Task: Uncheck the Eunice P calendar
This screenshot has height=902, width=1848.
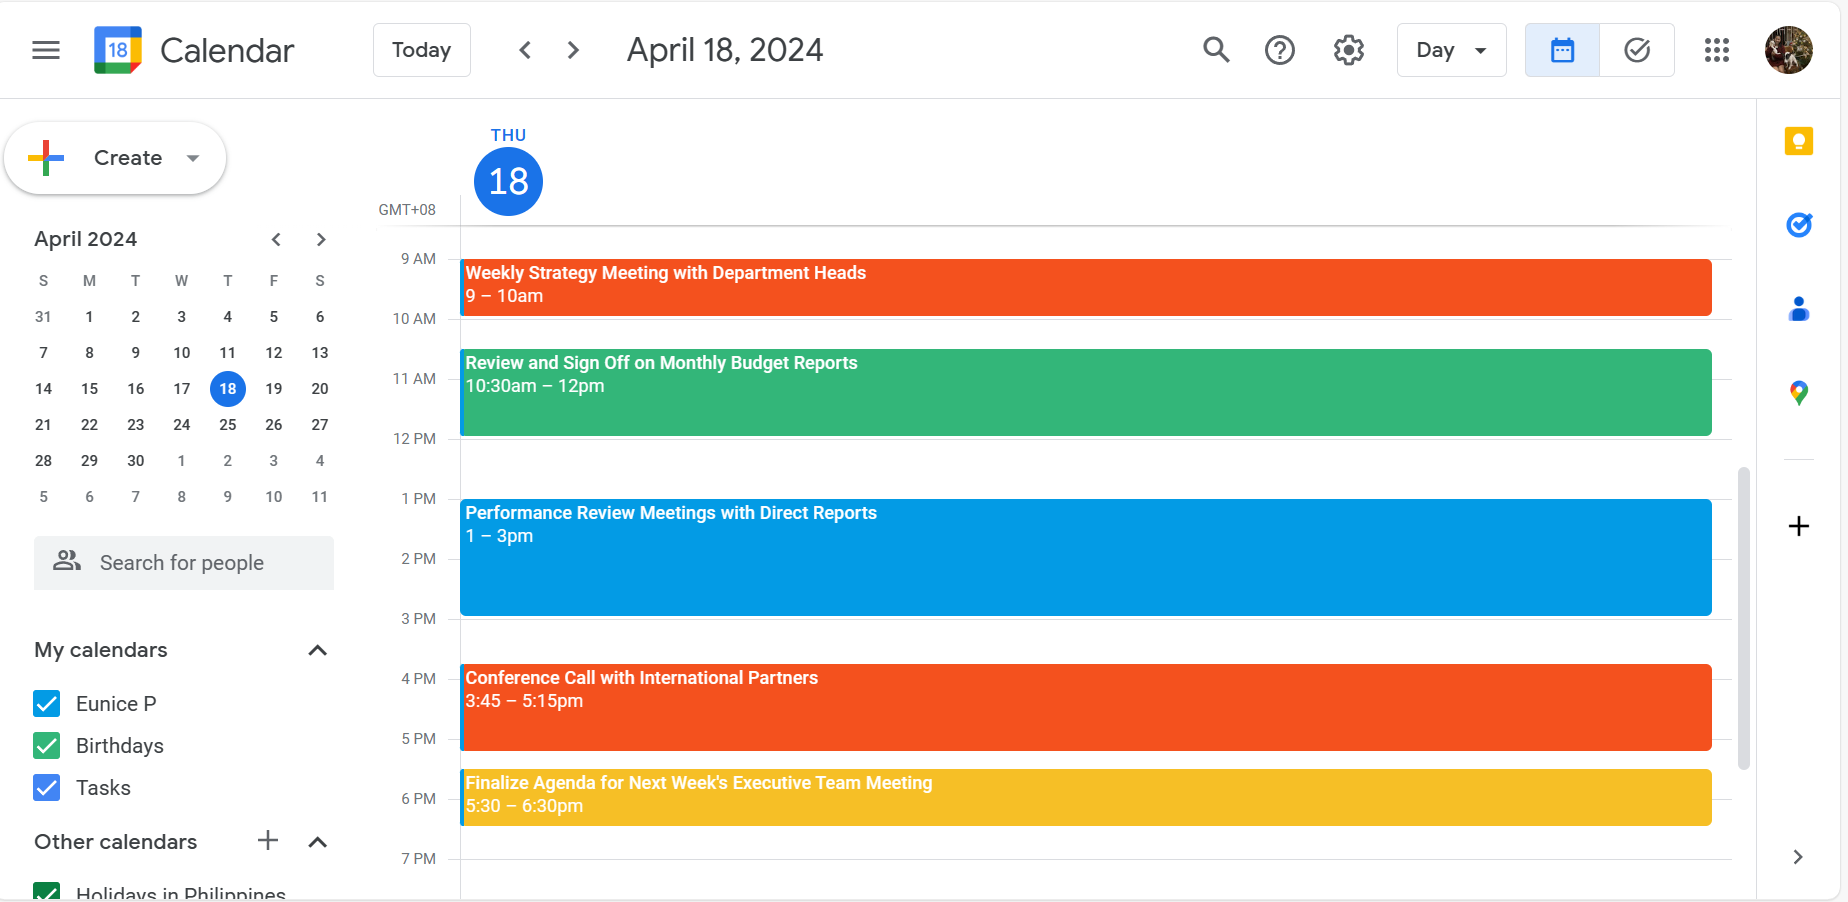Action: 47,704
